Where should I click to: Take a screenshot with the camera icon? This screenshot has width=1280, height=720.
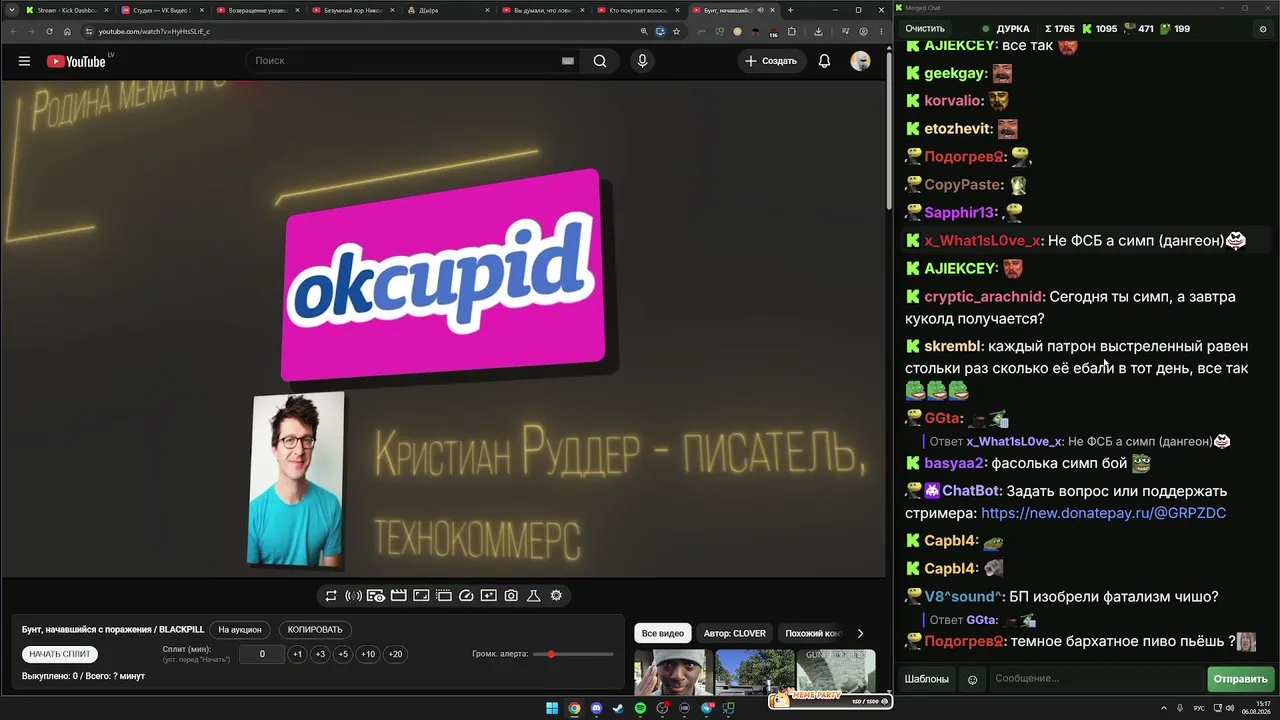click(x=511, y=596)
